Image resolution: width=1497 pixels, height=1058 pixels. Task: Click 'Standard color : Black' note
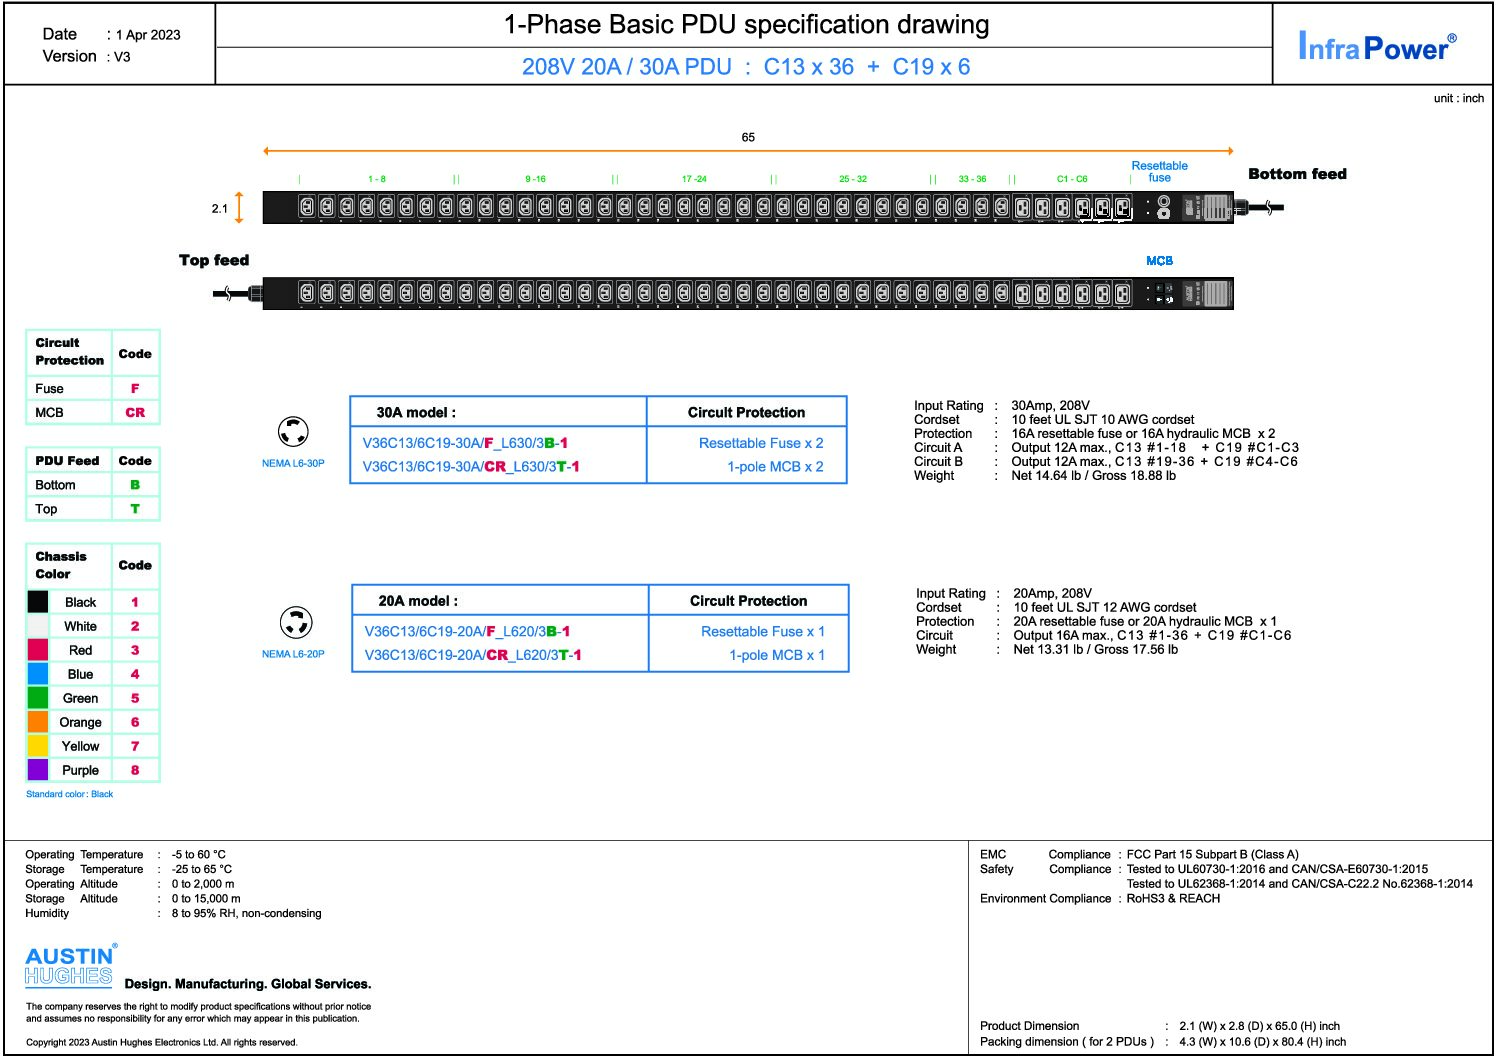point(69,794)
